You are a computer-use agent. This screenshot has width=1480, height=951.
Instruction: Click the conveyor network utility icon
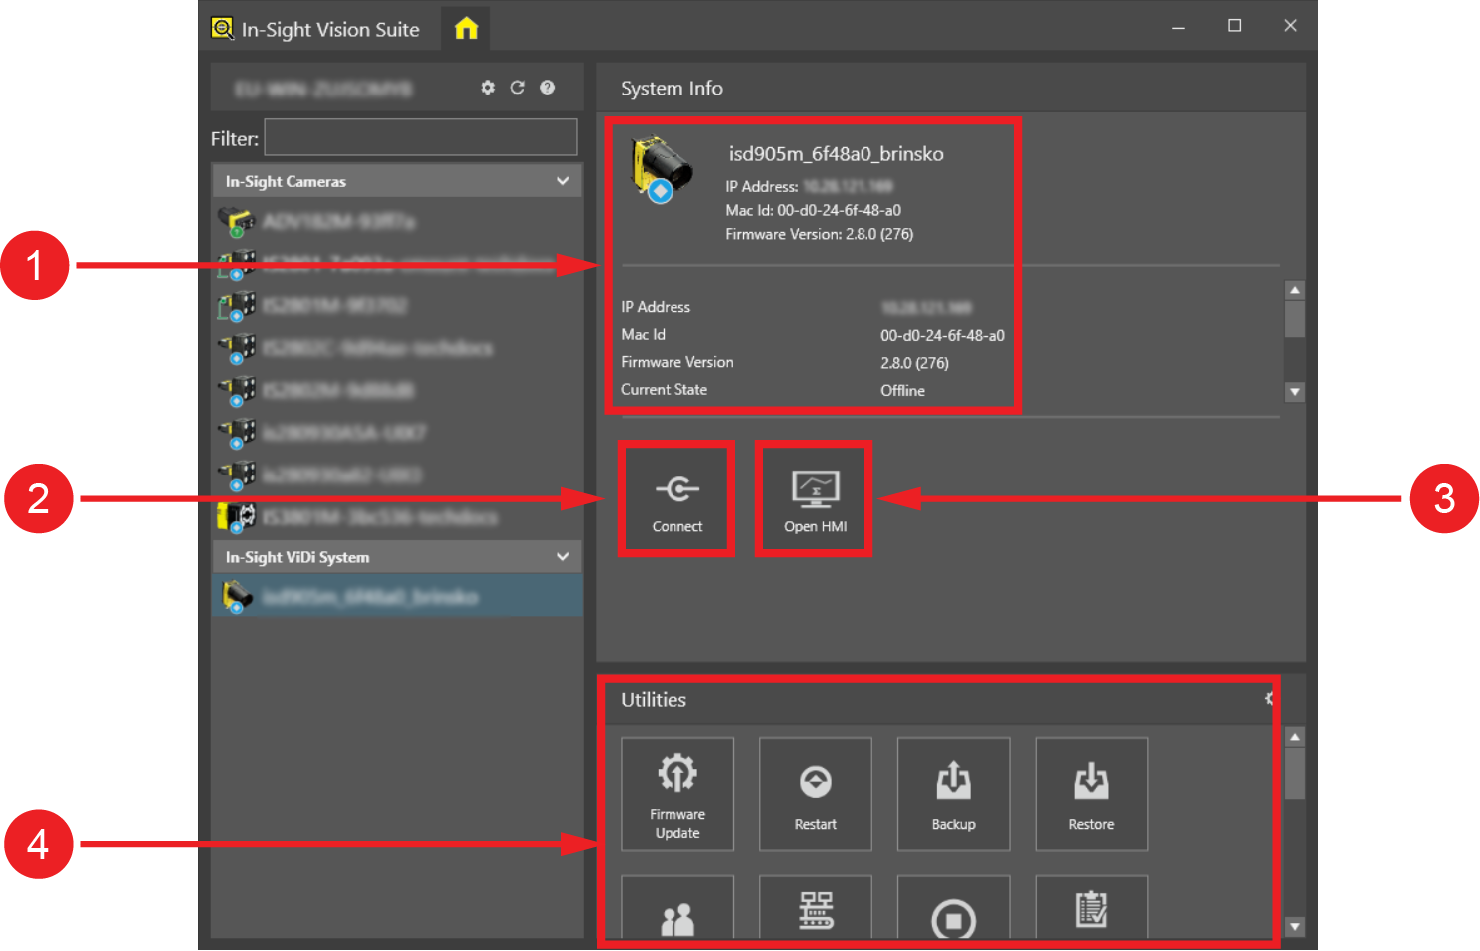pyautogui.click(x=815, y=911)
